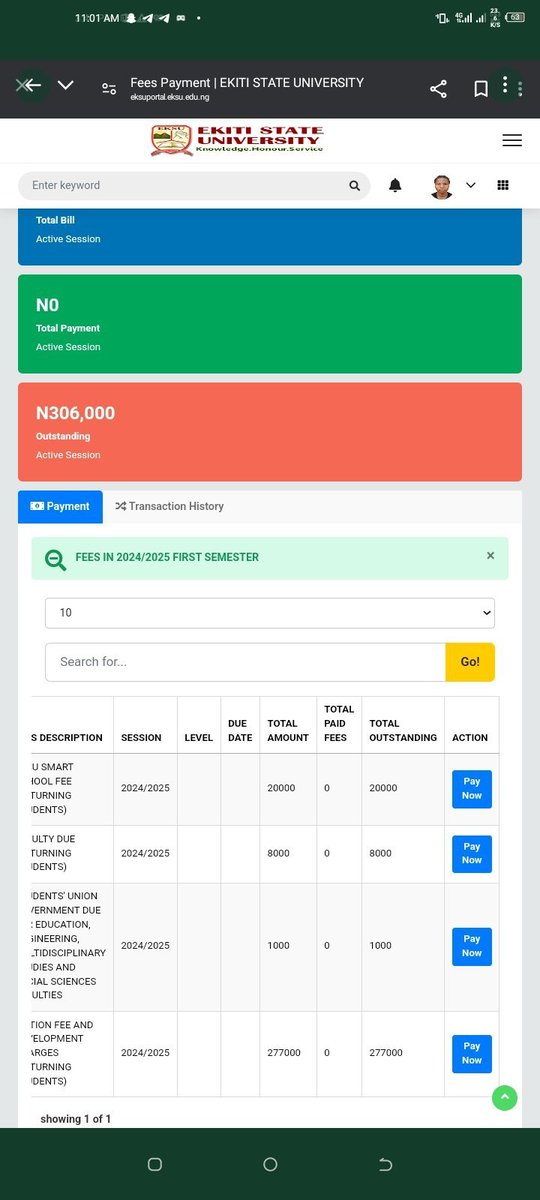Dismiss the fees semester alert
This screenshot has width=540, height=1200.
pos(490,555)
